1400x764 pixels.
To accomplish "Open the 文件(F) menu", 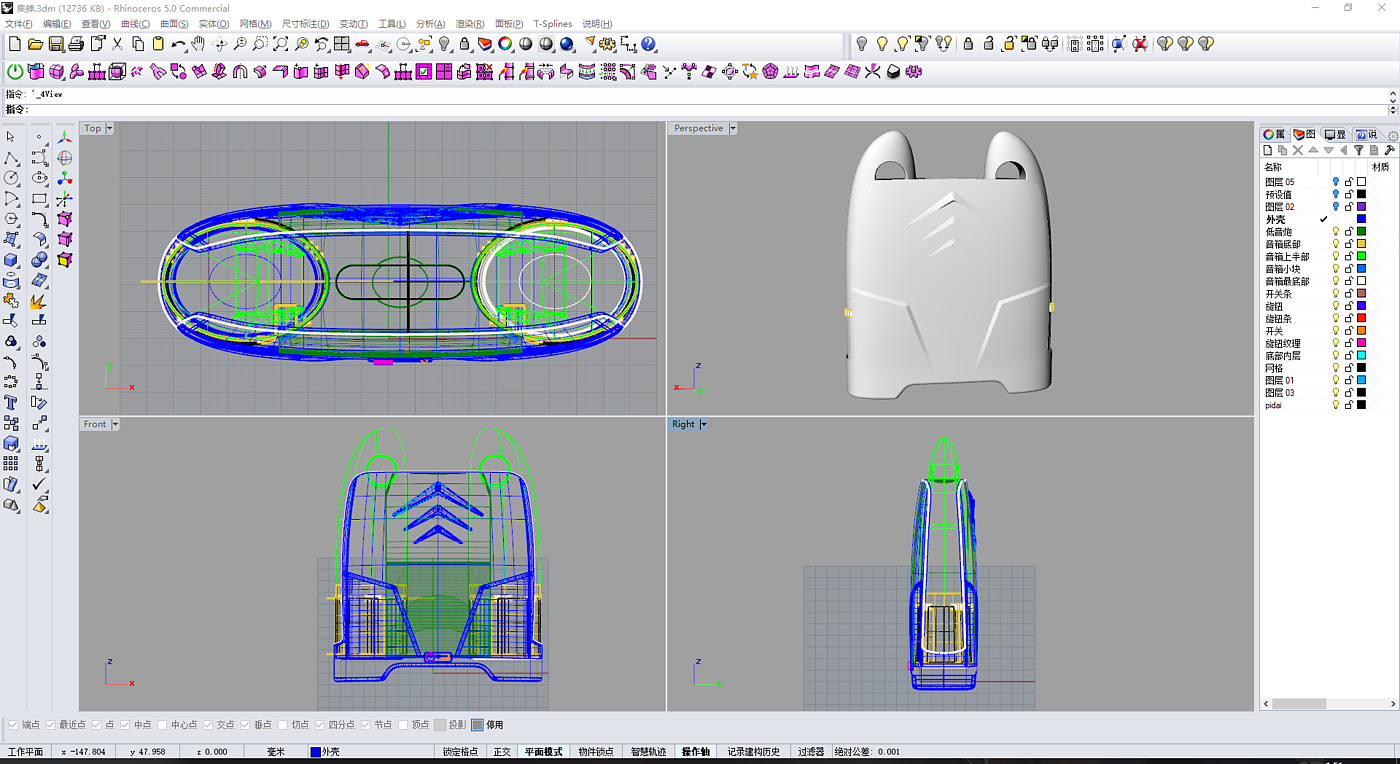I will 19,24.
